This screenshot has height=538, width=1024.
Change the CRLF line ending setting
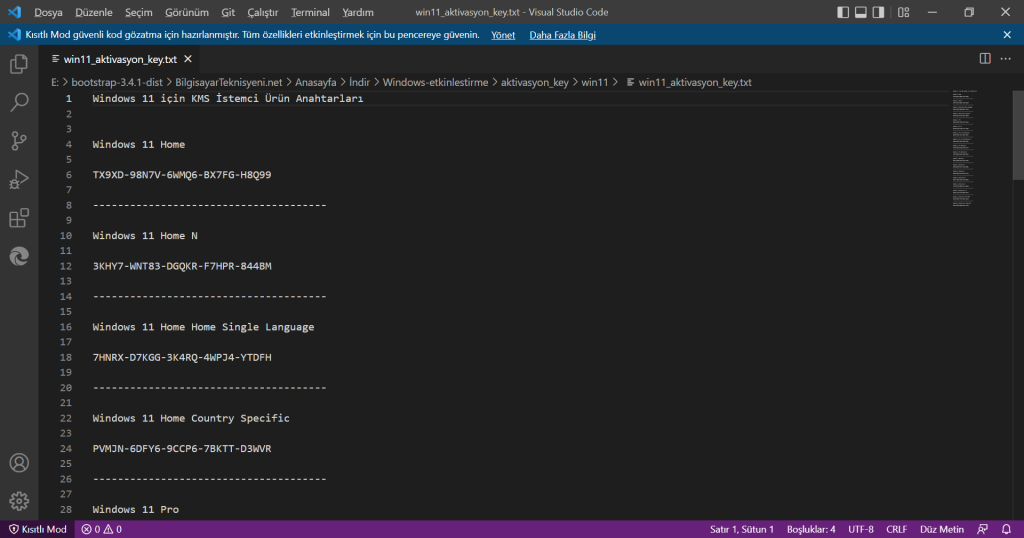tap(897, 530)
